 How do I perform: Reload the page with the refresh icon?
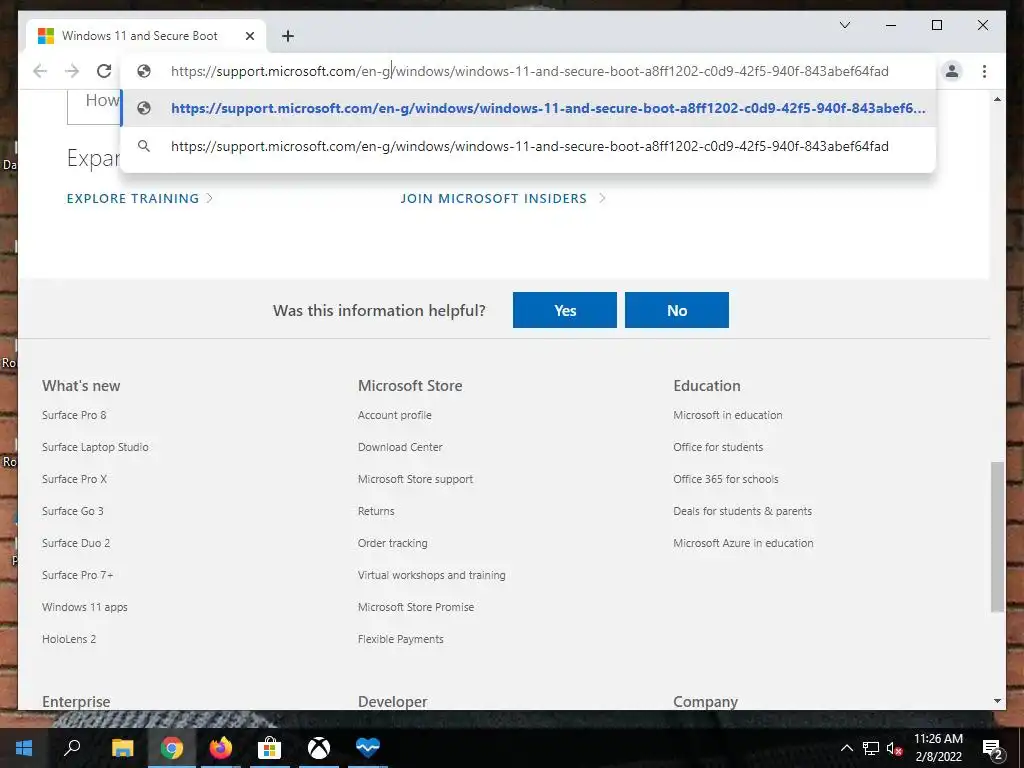pyautogui.click(x=104, y=71)
